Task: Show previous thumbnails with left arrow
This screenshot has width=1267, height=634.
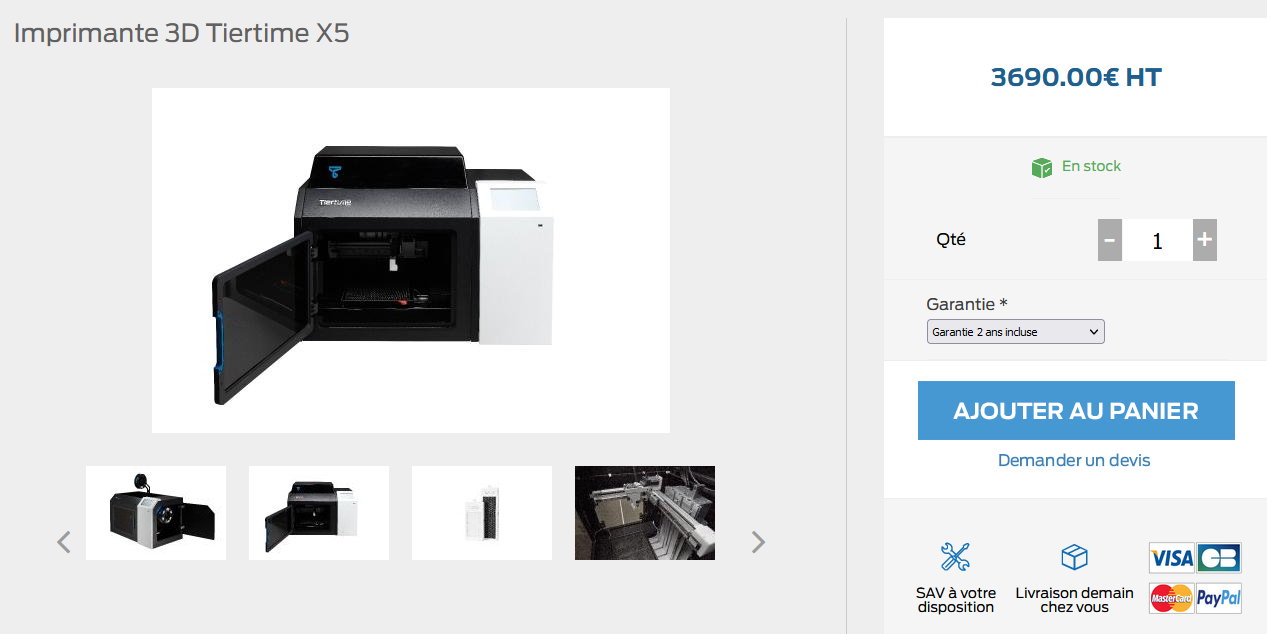Action: [x=64, y=542]
